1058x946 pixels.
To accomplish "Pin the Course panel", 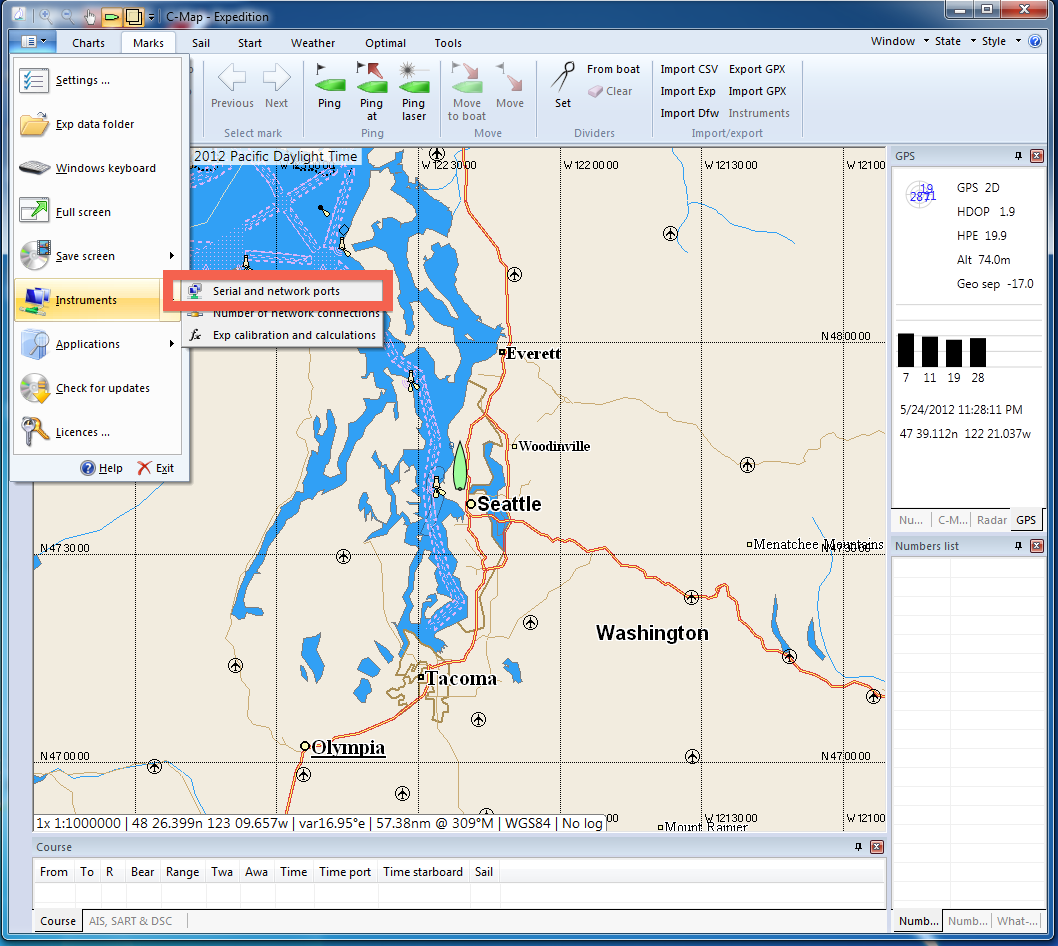I will [858, 847].
